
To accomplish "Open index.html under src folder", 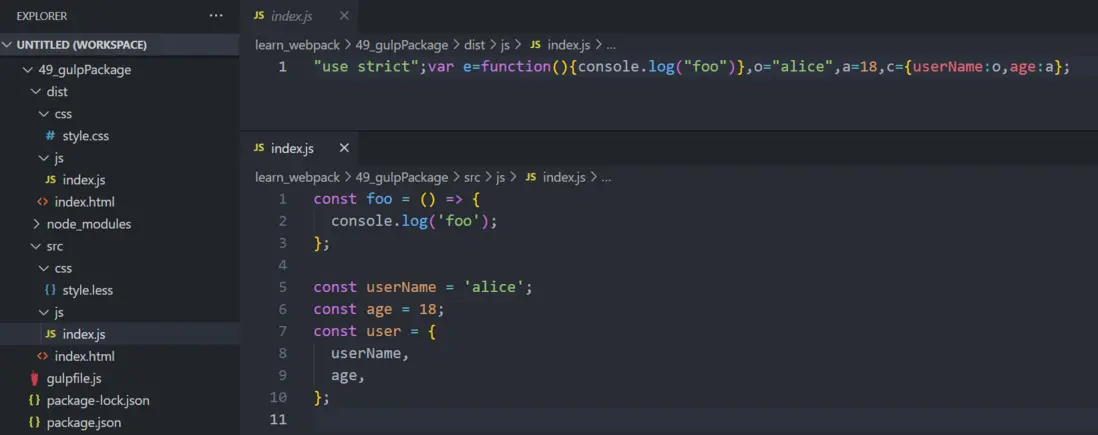I will [x=84, y=356].
